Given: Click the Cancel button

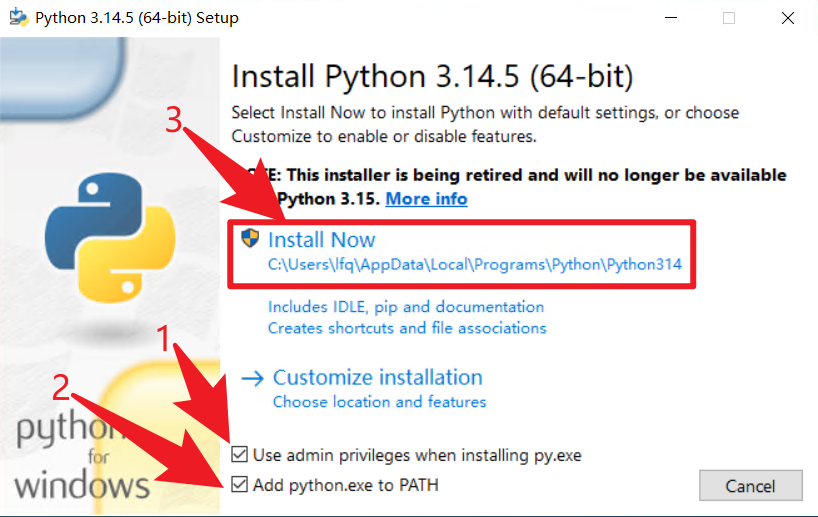Looking at the screenshot, I should pyautogui.click(x=751, y=486).
